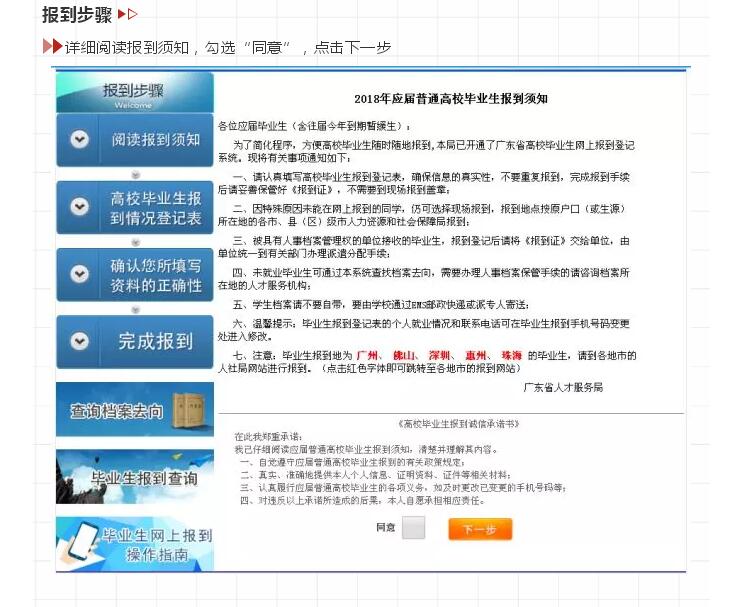732x607 pixels.
Task: Expand the 完成报到 step chevron
Action: pos(80,341)
